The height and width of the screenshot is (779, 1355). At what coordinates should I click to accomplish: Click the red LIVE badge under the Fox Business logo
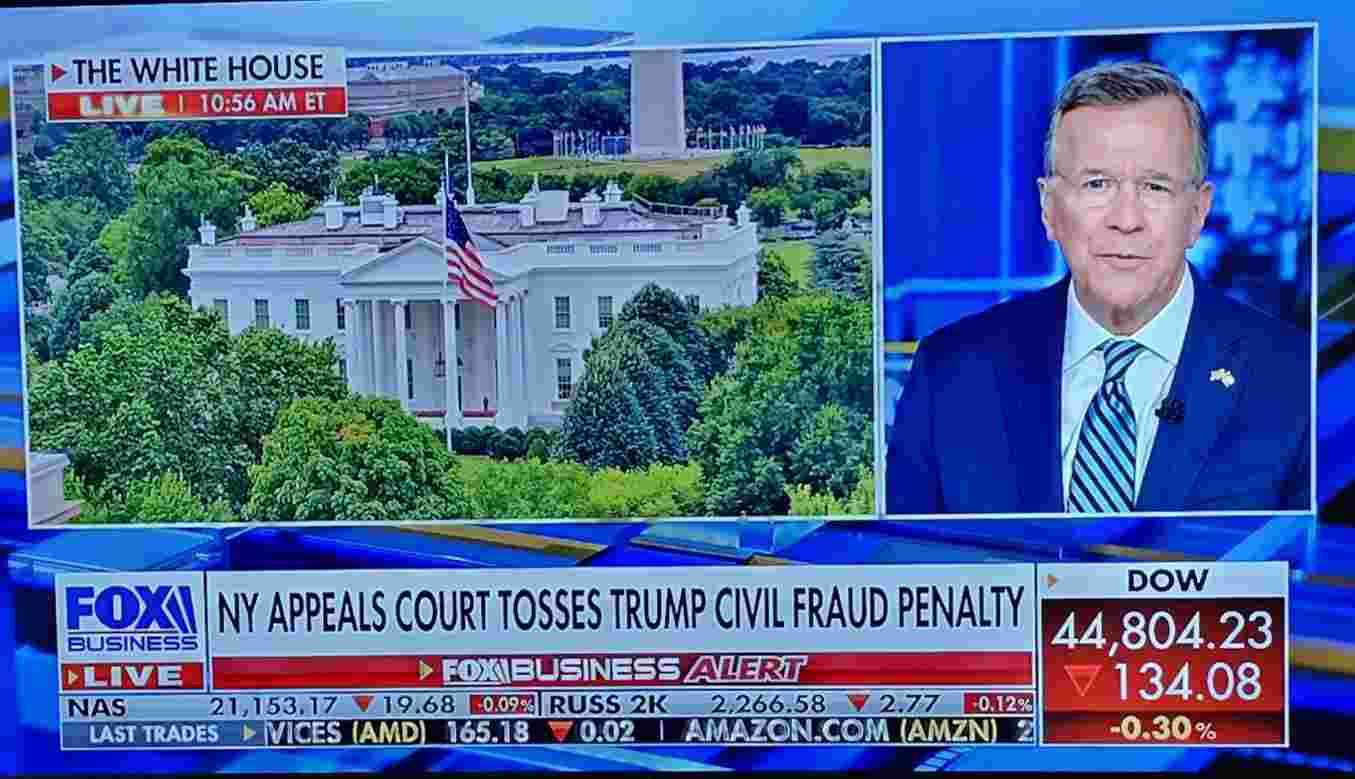point(132,676)
